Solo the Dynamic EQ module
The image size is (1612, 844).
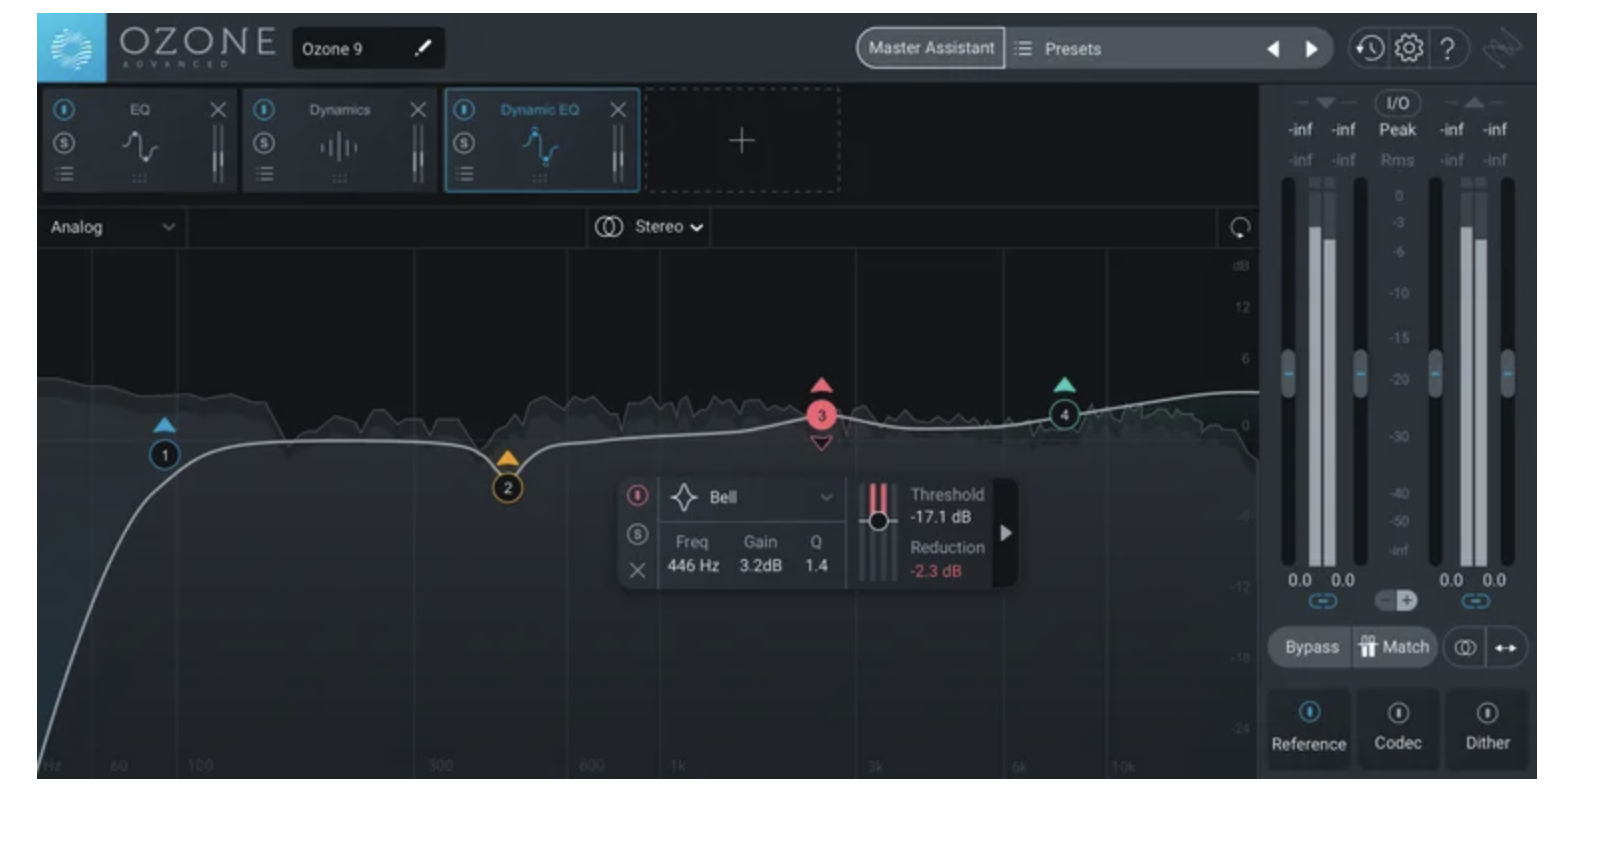click(464, 143)
